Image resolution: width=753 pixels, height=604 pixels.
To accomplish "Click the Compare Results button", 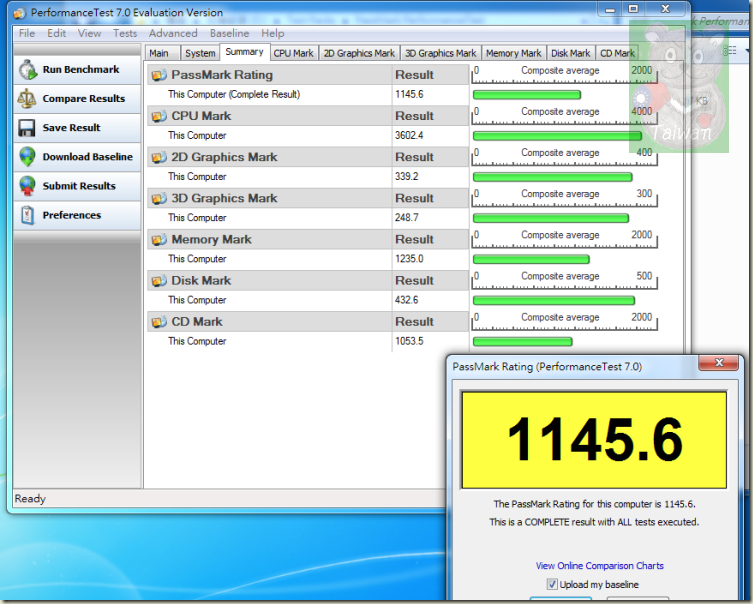I will 77,99.
